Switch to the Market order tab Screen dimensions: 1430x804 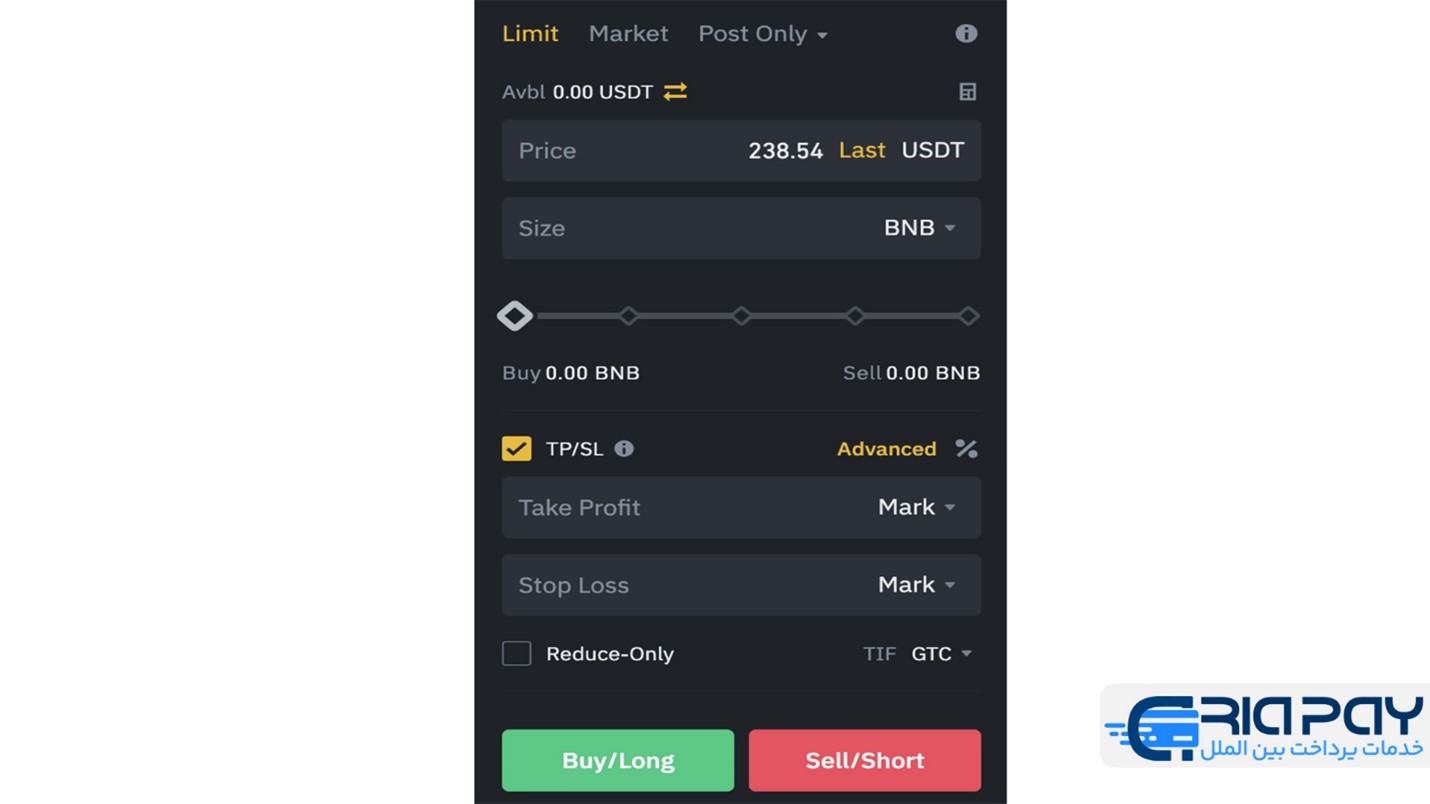(628, 34)
